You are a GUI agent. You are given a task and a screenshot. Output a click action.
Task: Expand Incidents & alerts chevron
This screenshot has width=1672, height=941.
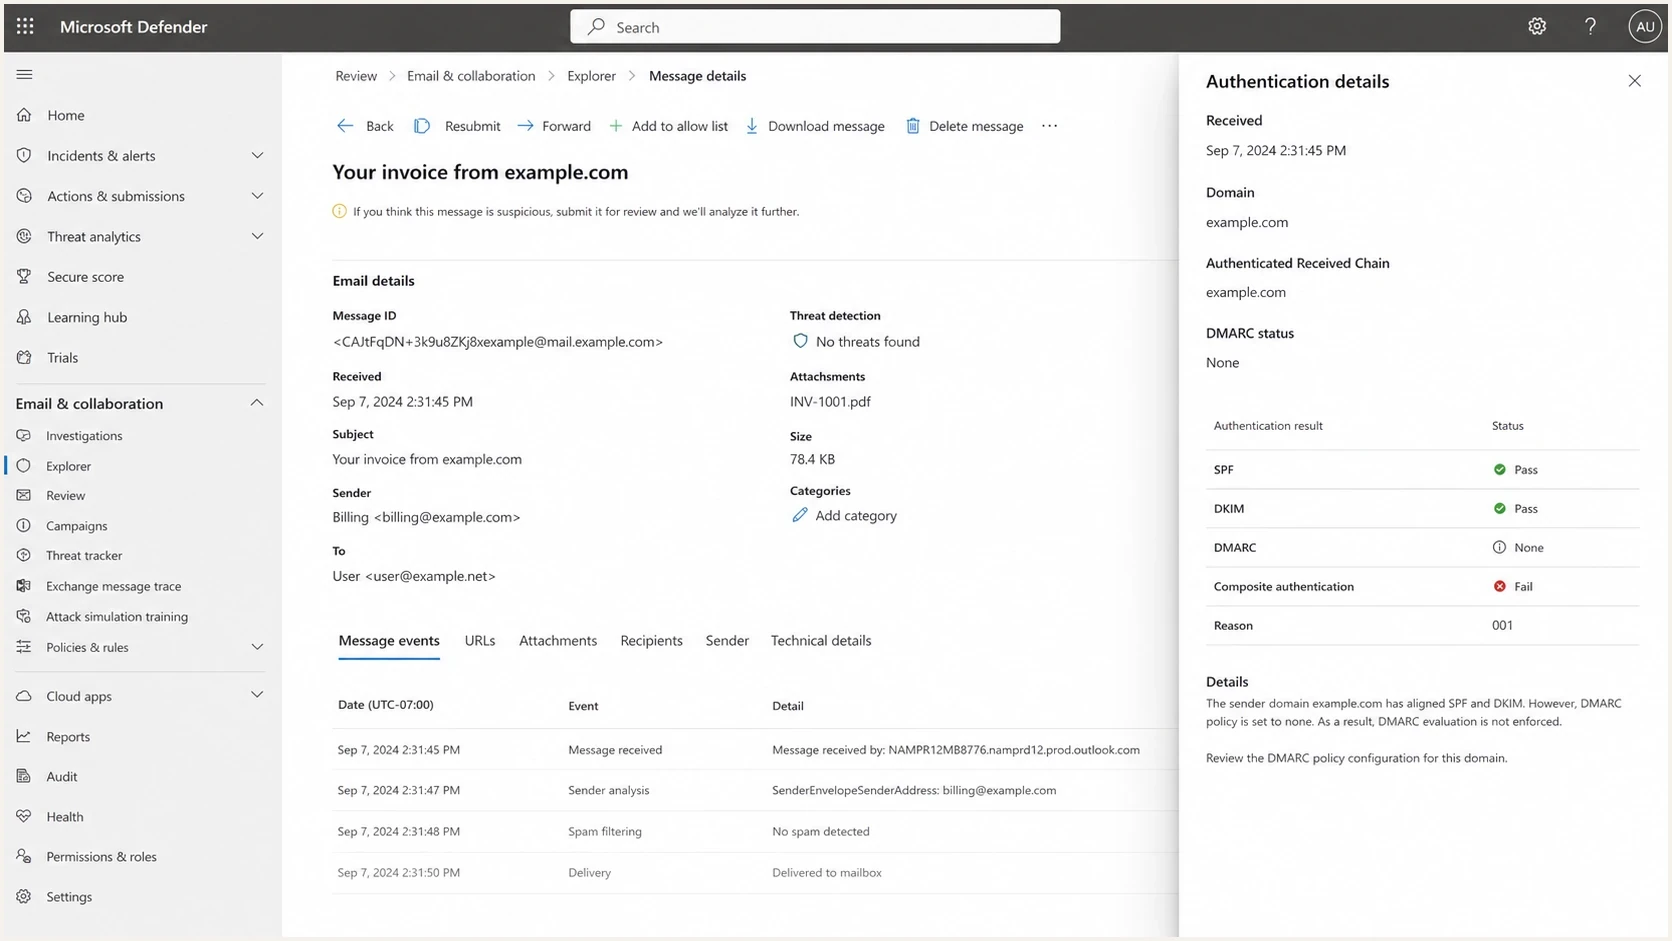click(257, 155)
